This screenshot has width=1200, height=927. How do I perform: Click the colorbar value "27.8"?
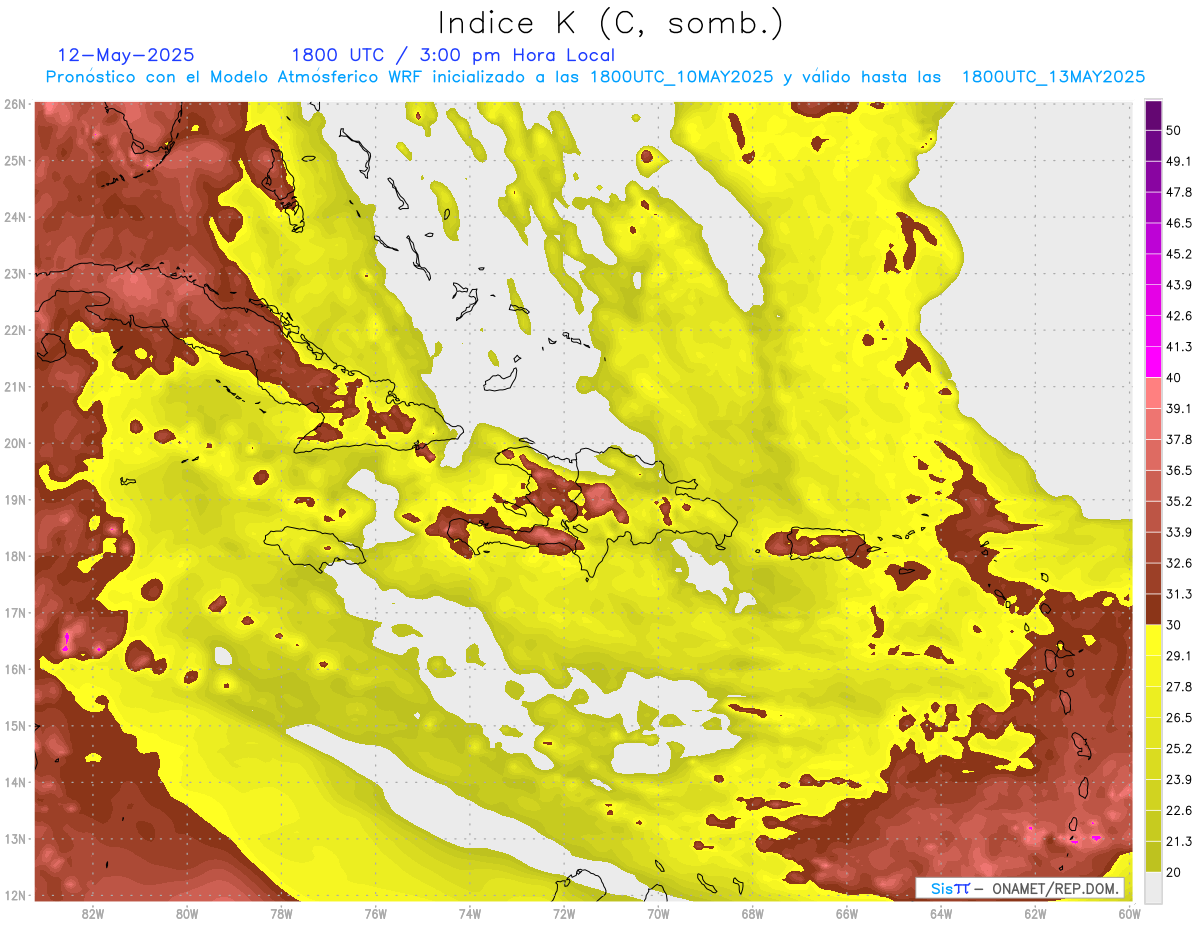[1180, 687]
